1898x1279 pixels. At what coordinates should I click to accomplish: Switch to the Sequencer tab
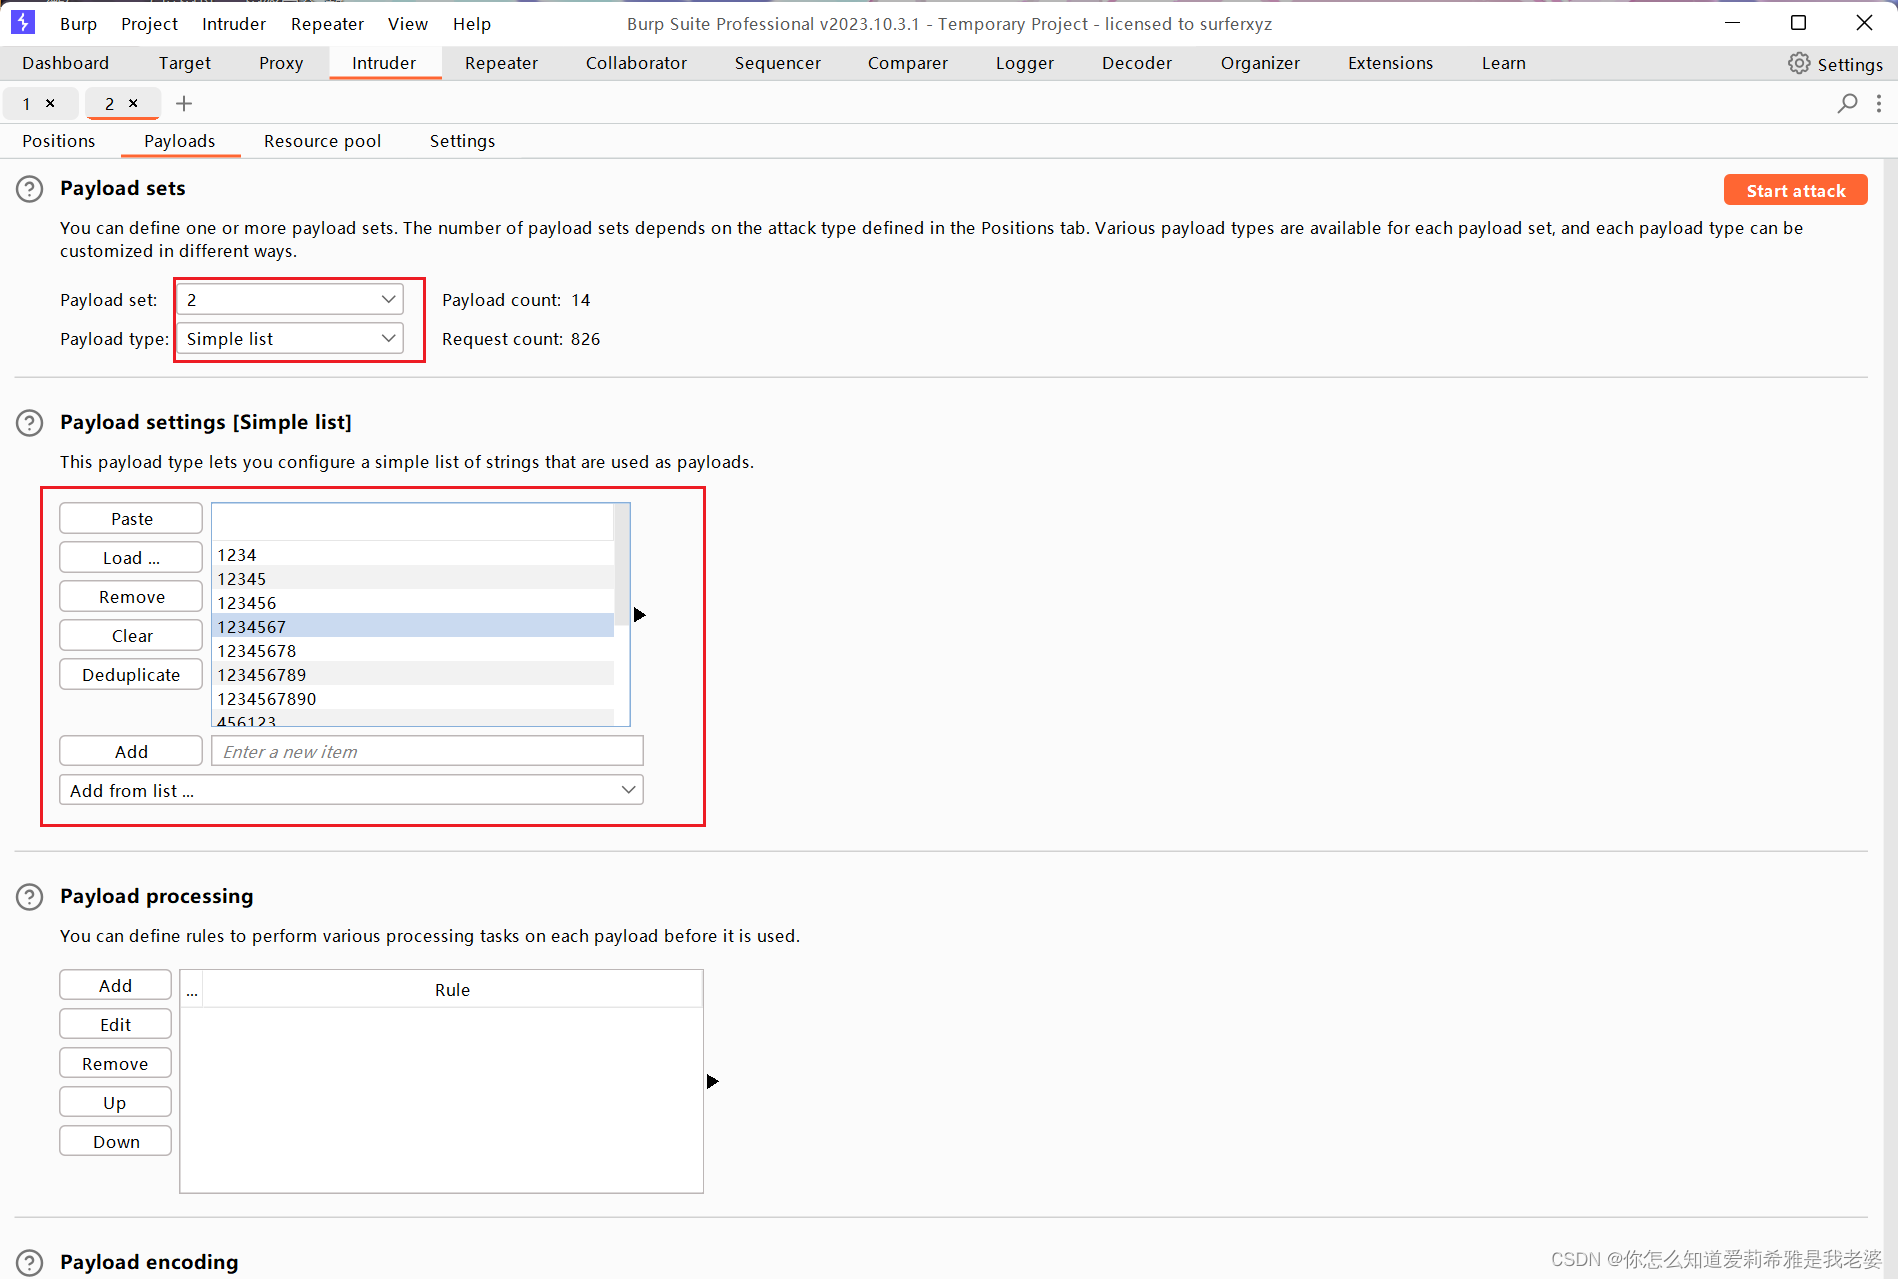(x=778, y=63)
